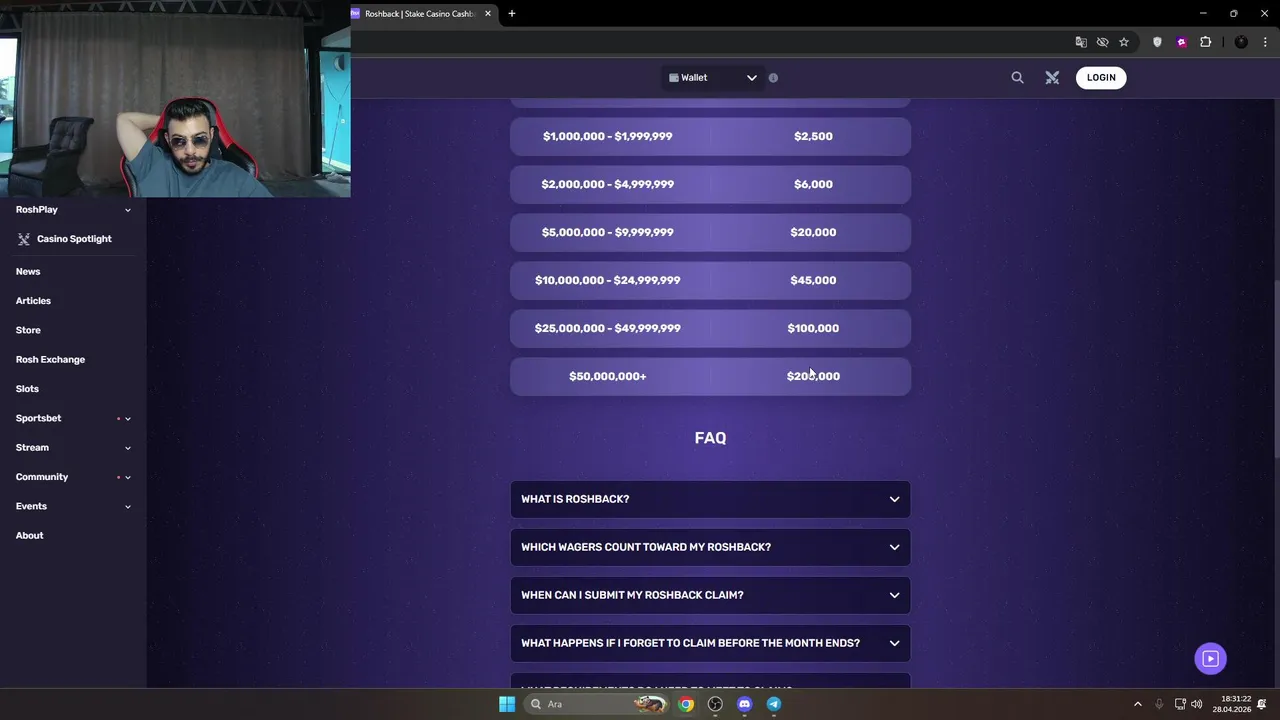Open the volume tray icon
This screenshot has height=720, width=1280.
point(1197,704)
